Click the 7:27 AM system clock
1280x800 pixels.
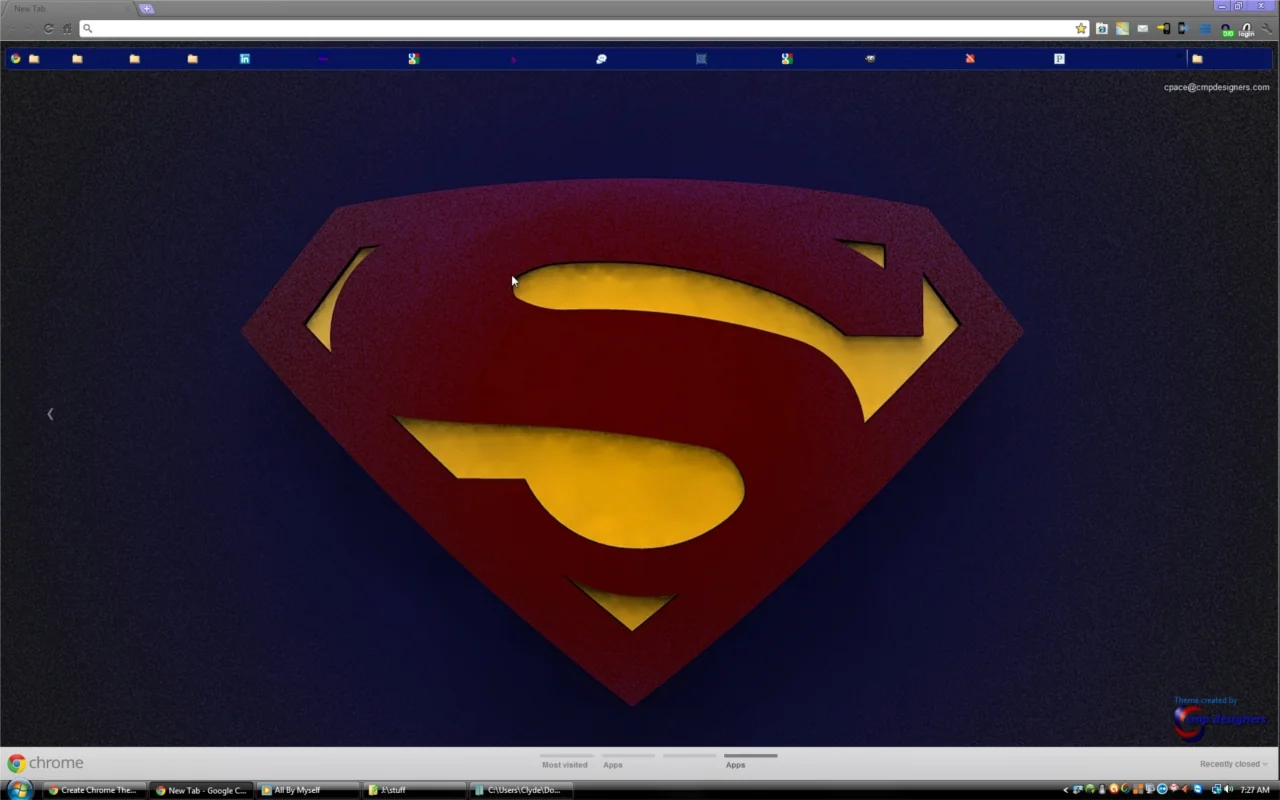(x=1255, y=790)
